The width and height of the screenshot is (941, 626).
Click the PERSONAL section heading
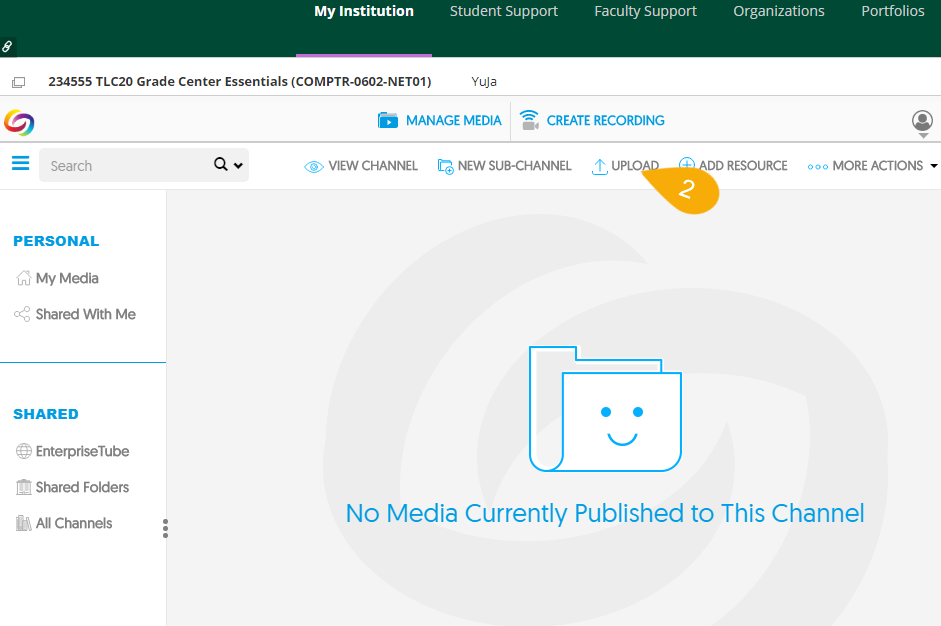pyautogui.click(x=56, y=241)
